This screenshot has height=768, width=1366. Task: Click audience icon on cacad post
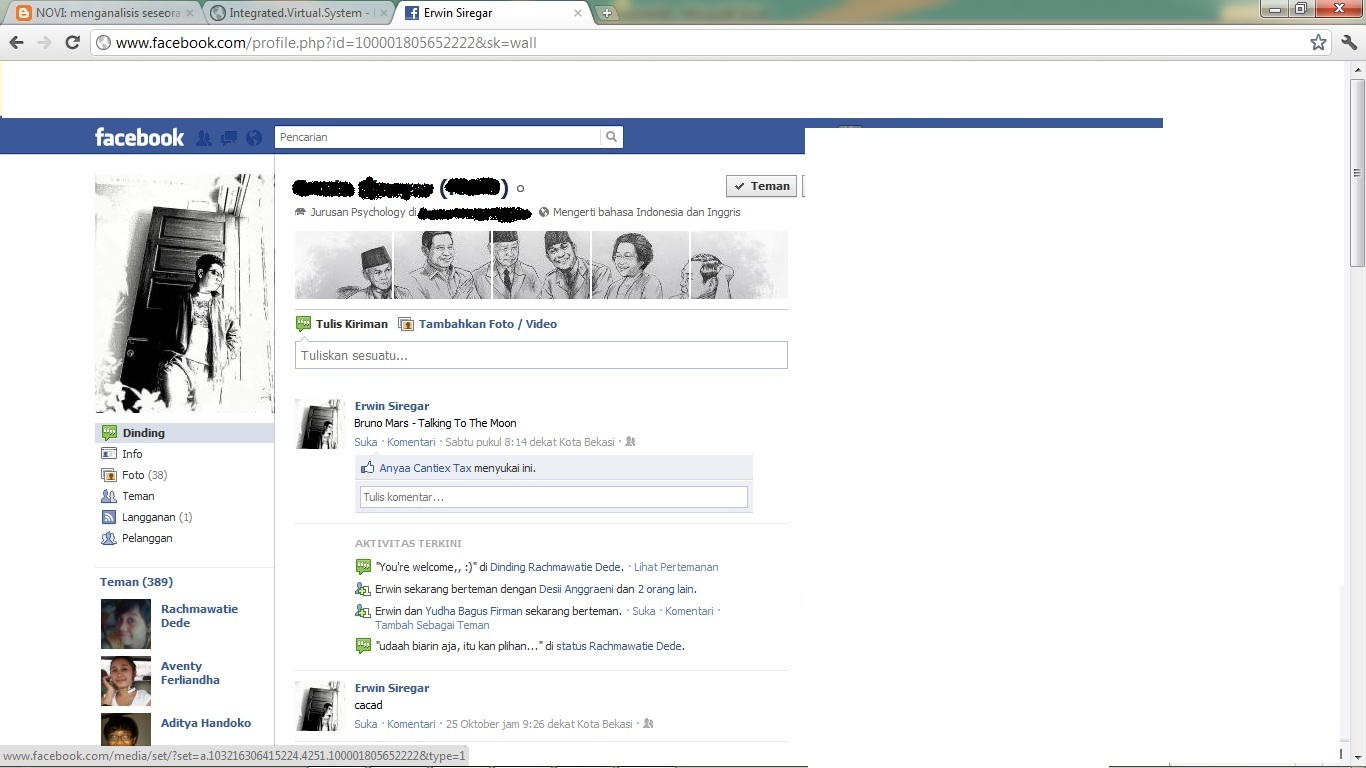(x=648, y=723)
